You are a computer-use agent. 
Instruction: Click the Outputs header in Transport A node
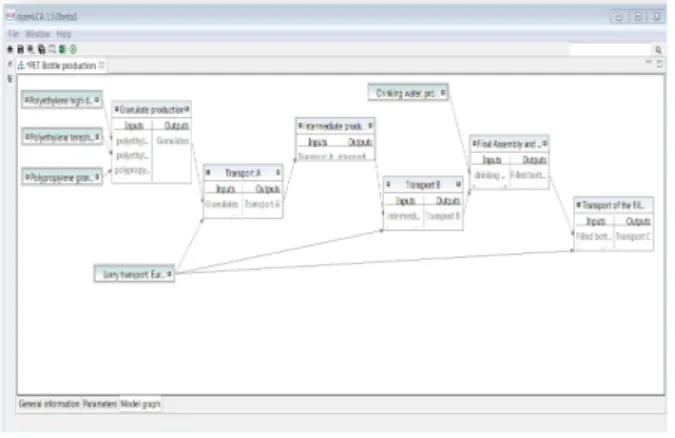tap(267, 189)
